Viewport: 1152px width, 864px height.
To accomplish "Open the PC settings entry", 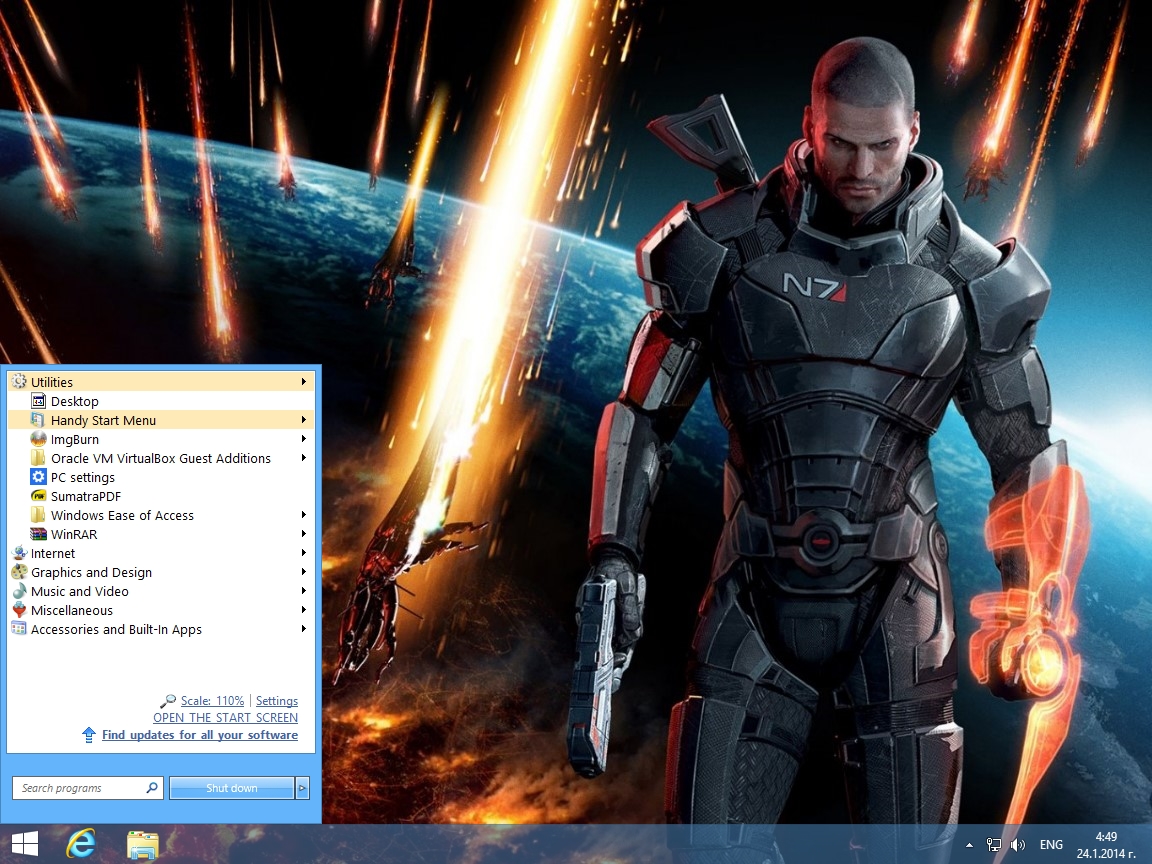I will click(x=161, y=477).
